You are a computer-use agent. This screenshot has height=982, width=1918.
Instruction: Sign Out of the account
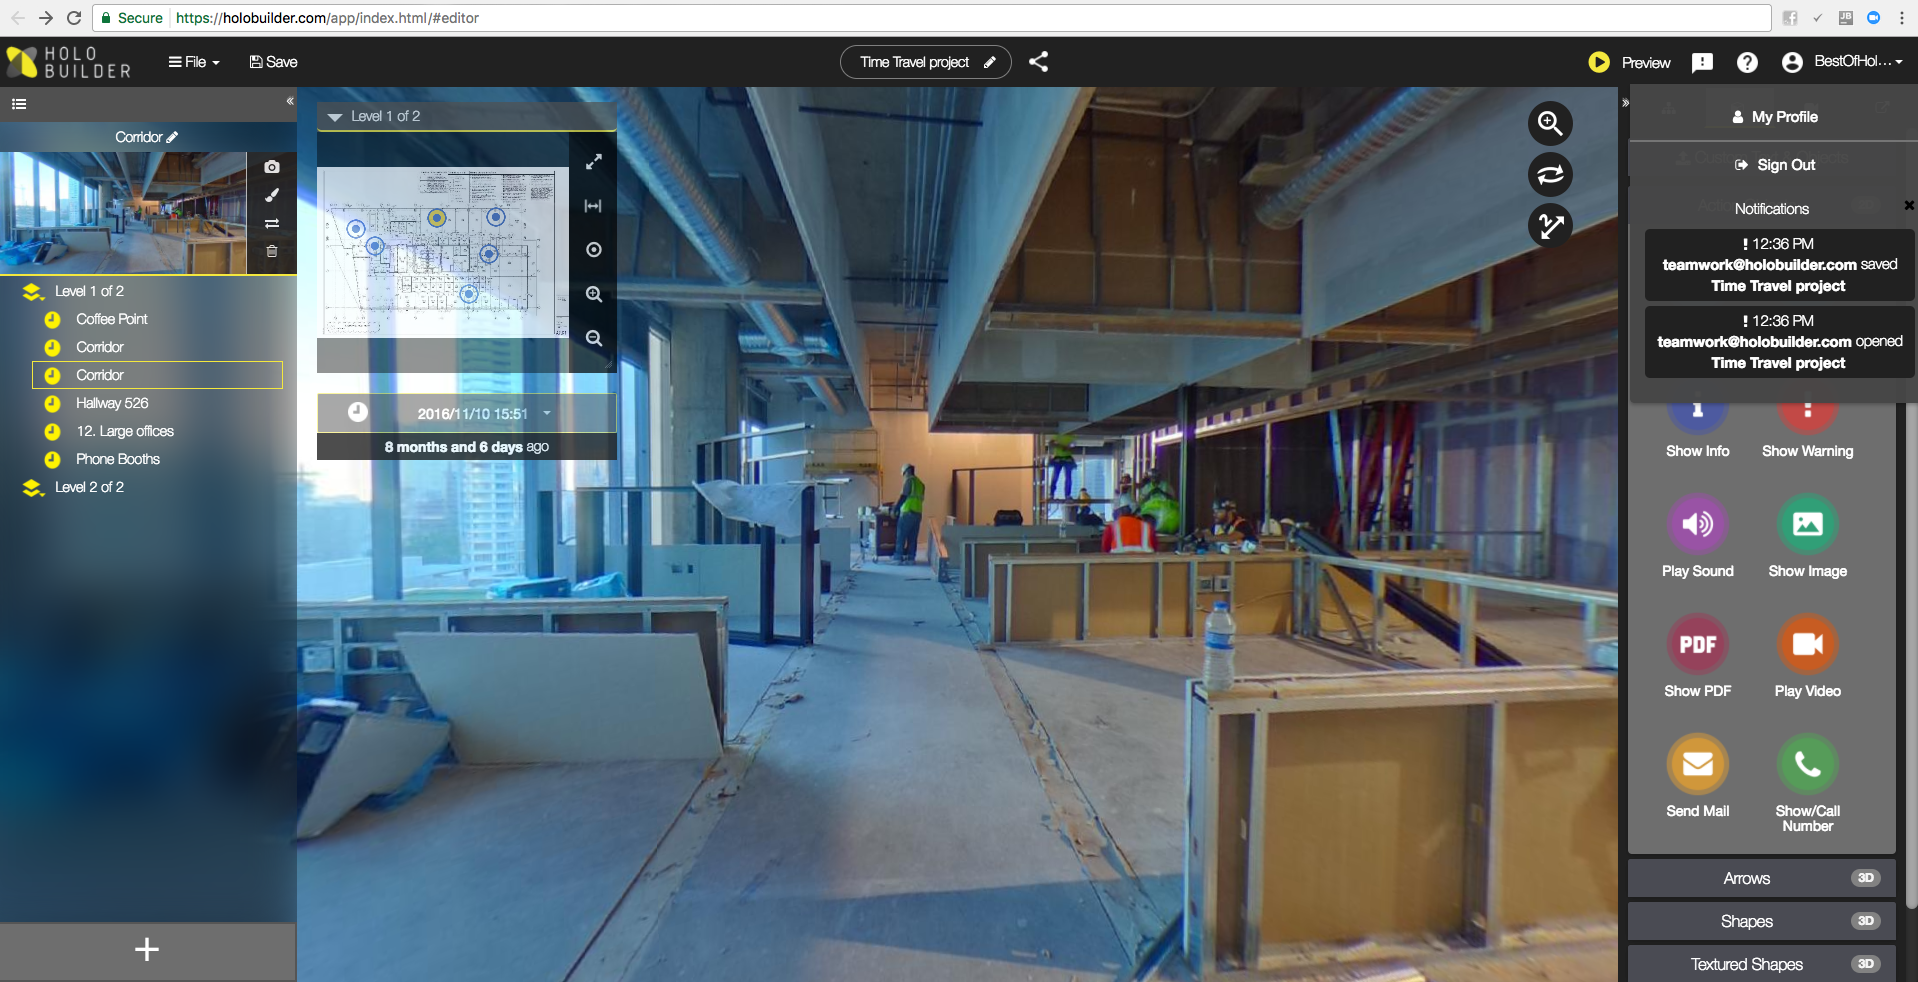[1774, 164]
